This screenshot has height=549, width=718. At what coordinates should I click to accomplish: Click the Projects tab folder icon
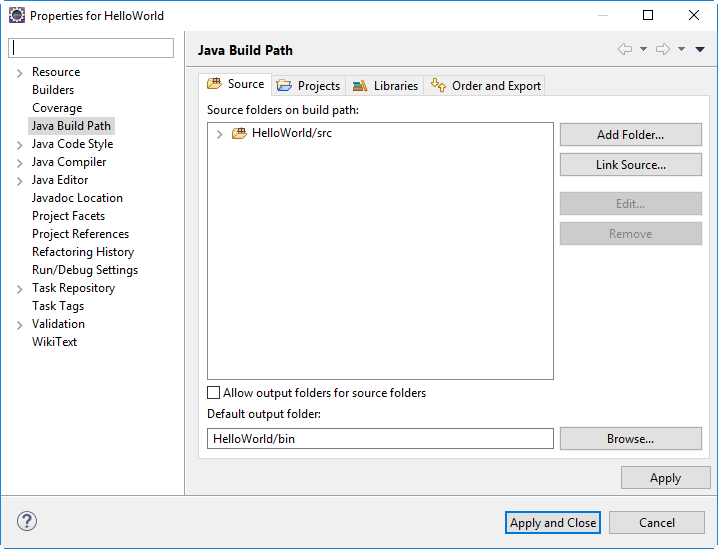(x=284, y=85)
